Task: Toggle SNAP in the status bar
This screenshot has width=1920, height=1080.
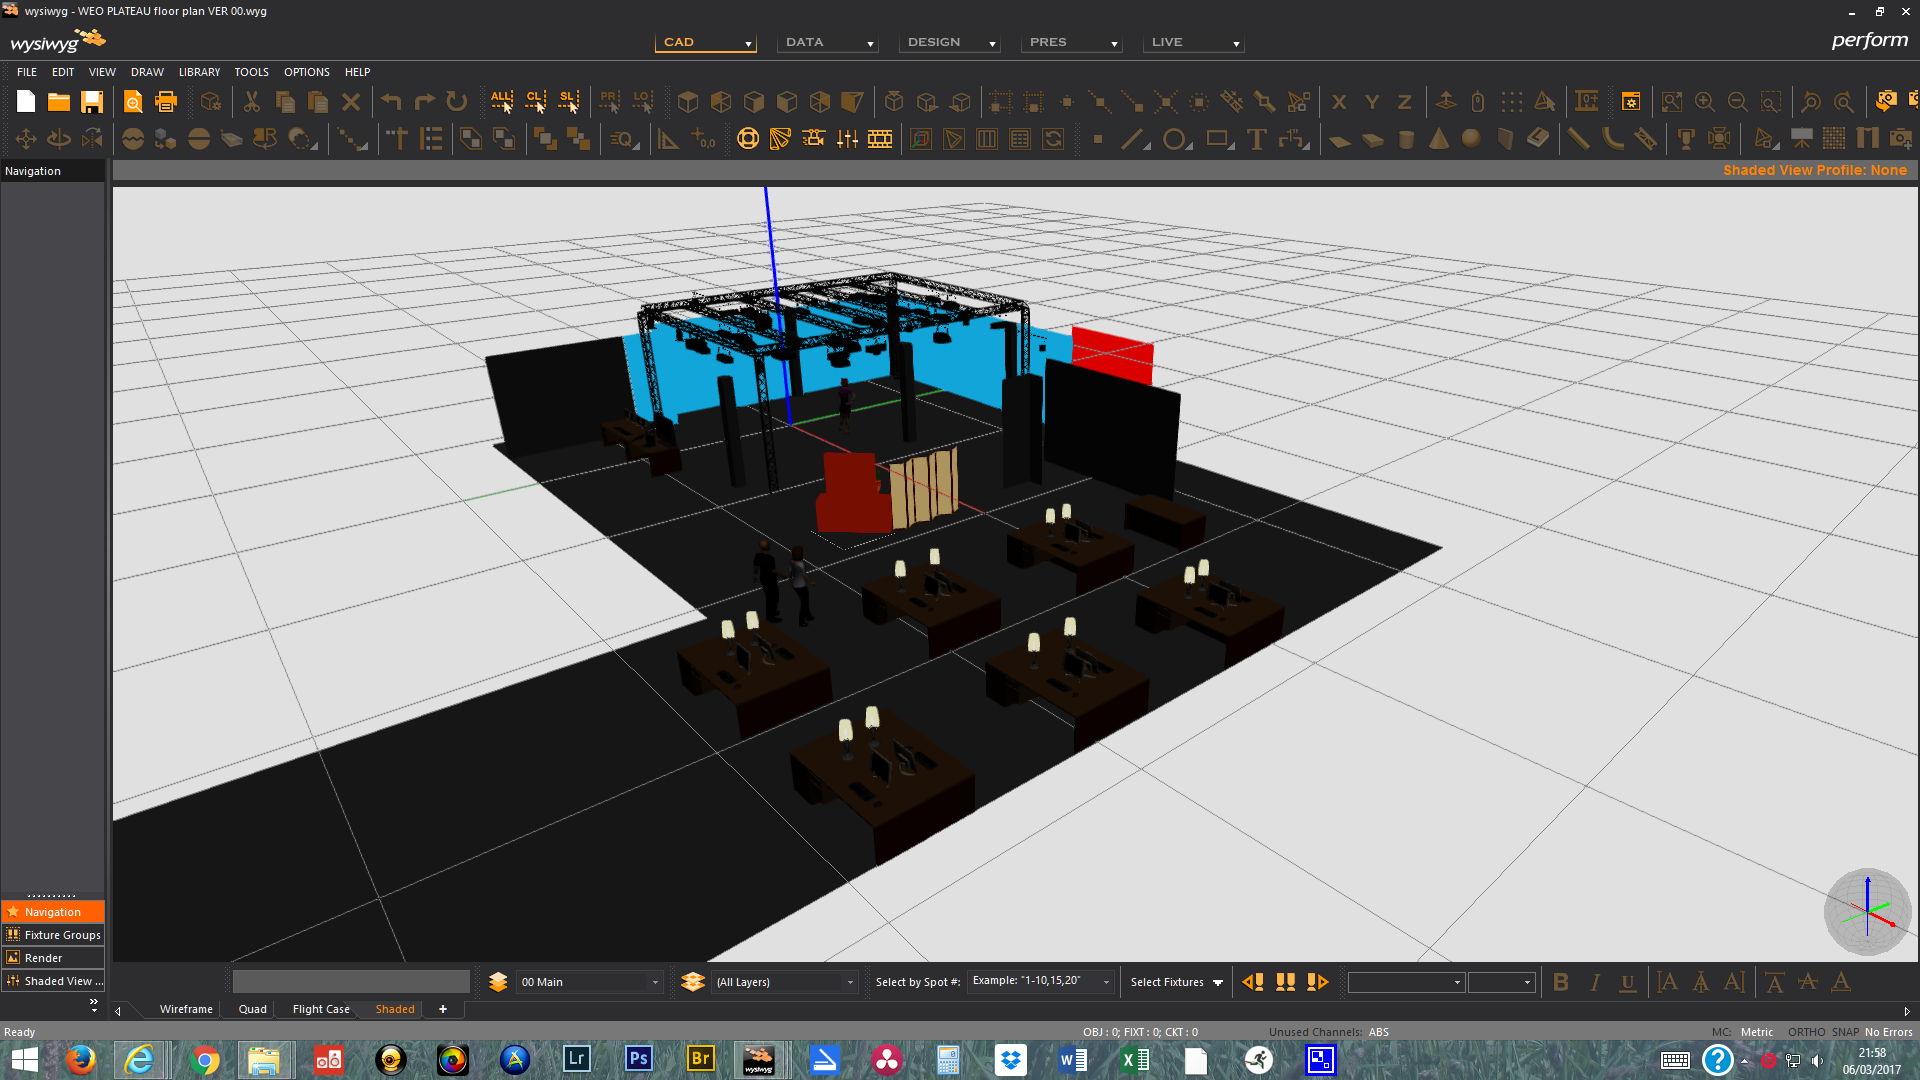Action: tap(1845, 1032)
